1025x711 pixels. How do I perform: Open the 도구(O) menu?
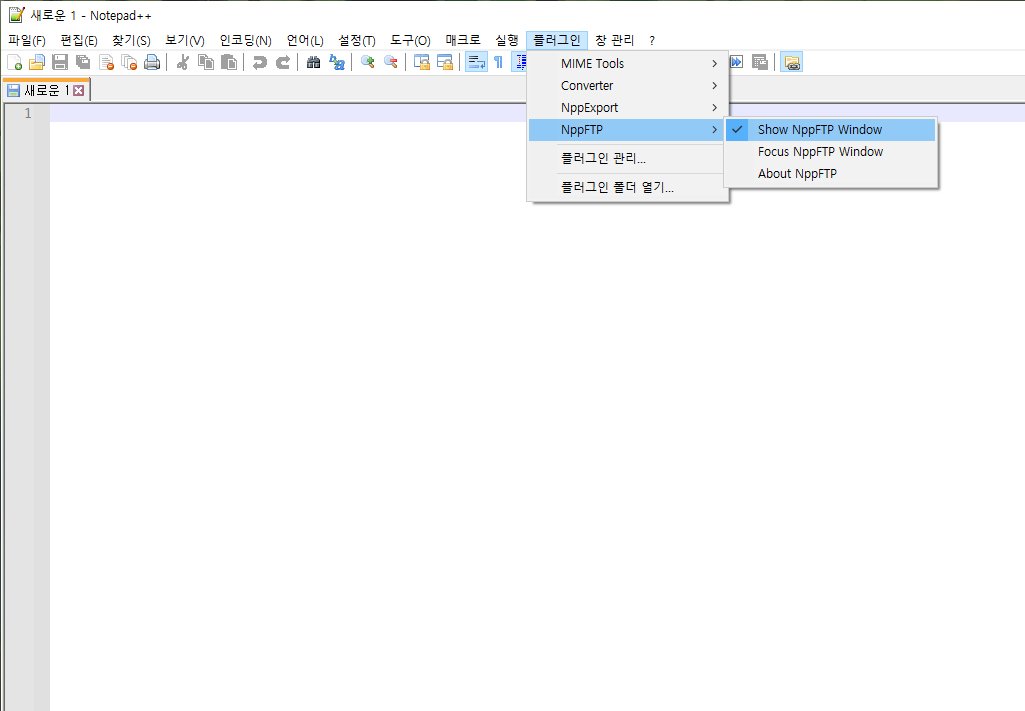click(411, 41)
